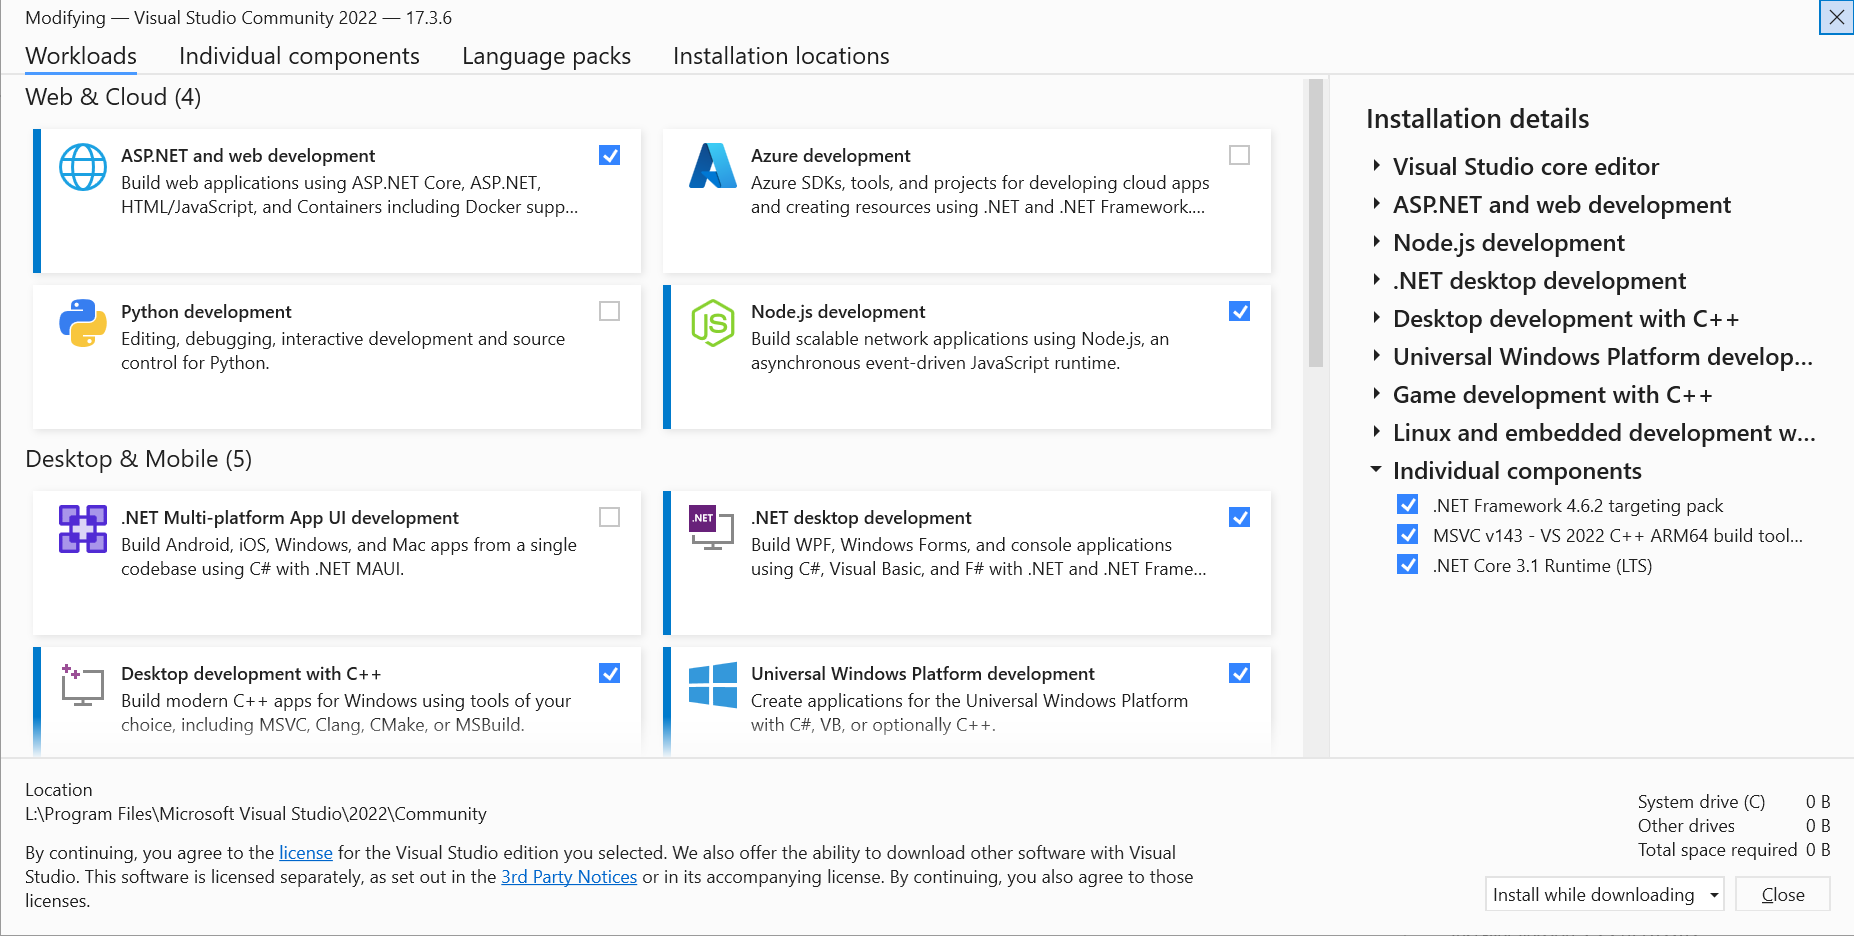1854x936 pixels.
Task: Click the Web & Cloud (4) heading
Action: click(x=113, y=97)
